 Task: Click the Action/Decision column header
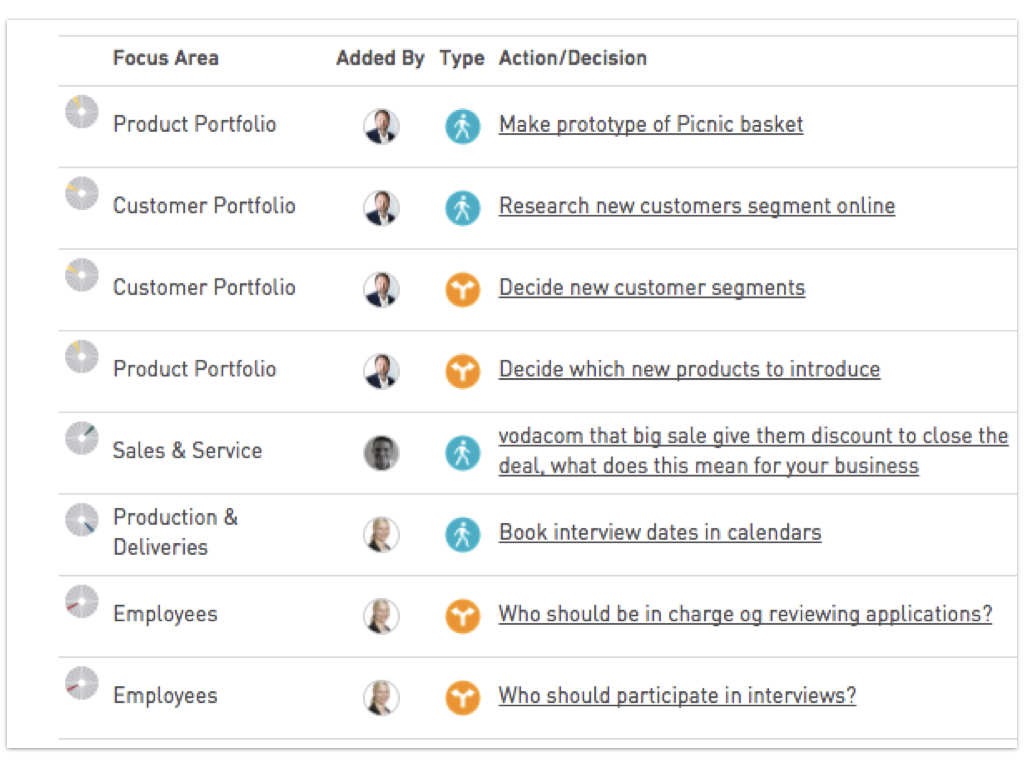click(x=572, y=58)
